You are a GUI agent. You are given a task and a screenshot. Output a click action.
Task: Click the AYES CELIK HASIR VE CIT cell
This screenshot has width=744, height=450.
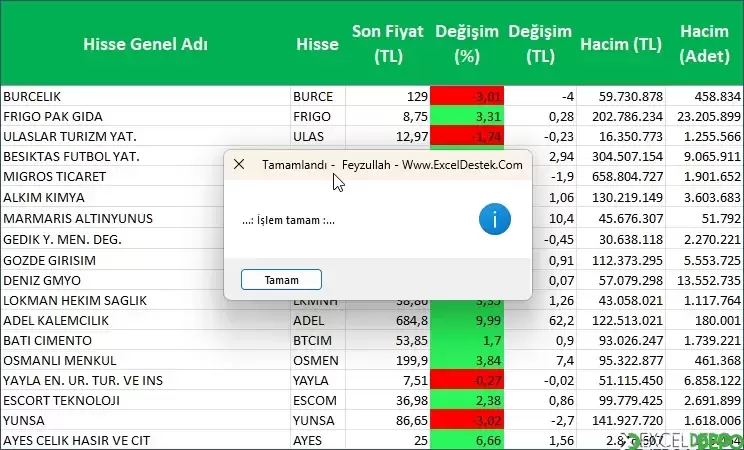145,440
